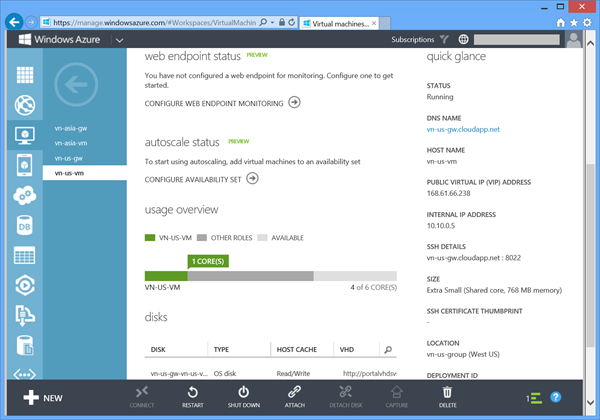
Task: Click the address bar search magnifier icon
Action: (x=263, y=22)
